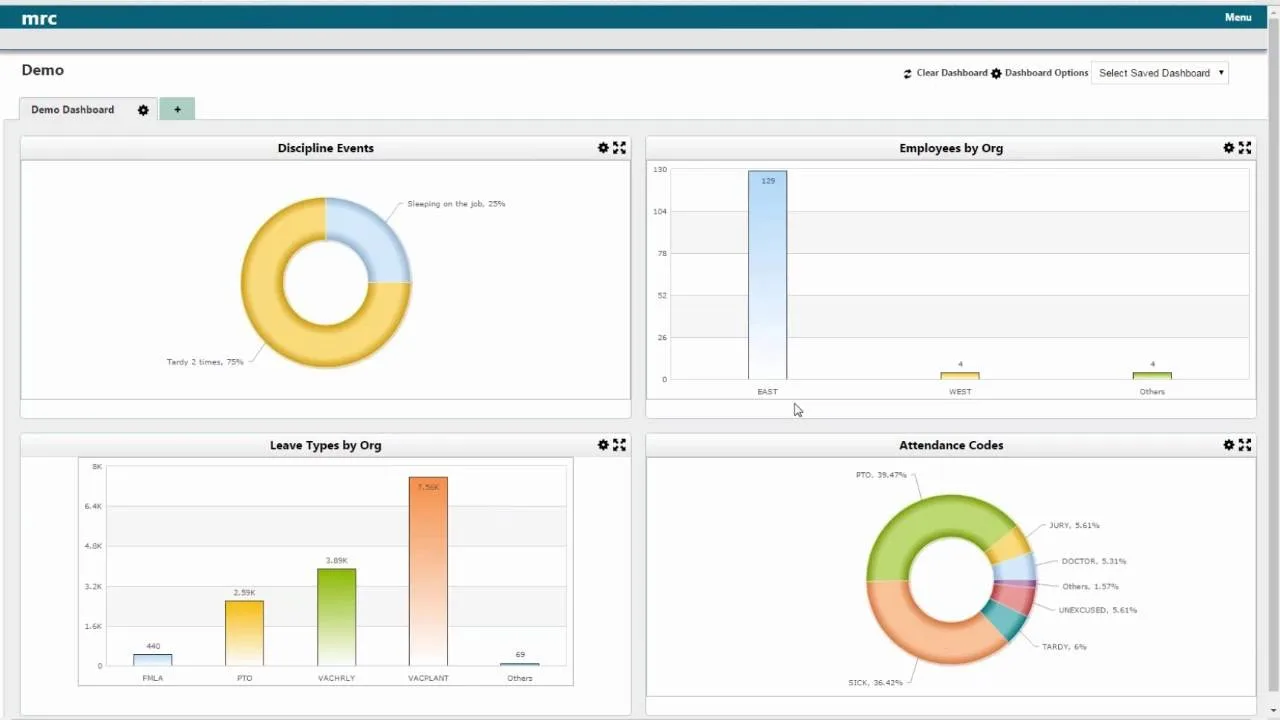Select the EAST bar in Employees chart

(x=768, y=275)
